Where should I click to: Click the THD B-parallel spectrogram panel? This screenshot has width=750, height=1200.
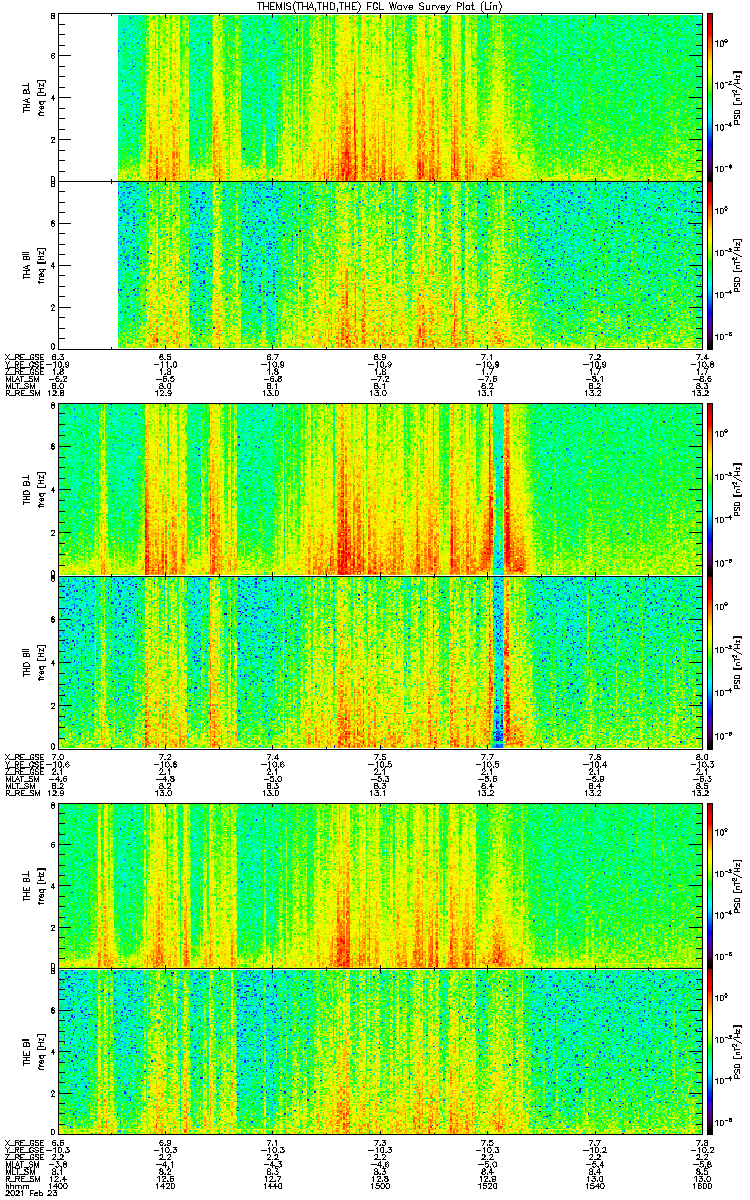[381, 661]
